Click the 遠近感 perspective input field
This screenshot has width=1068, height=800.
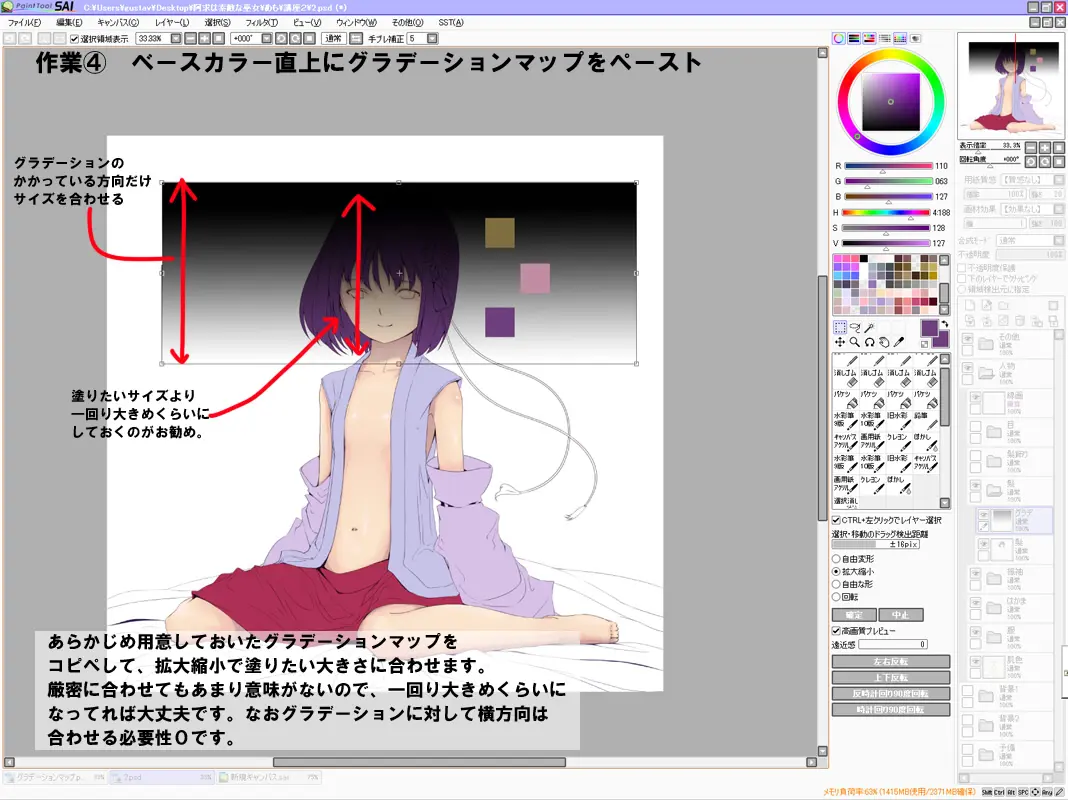[893, 644]
